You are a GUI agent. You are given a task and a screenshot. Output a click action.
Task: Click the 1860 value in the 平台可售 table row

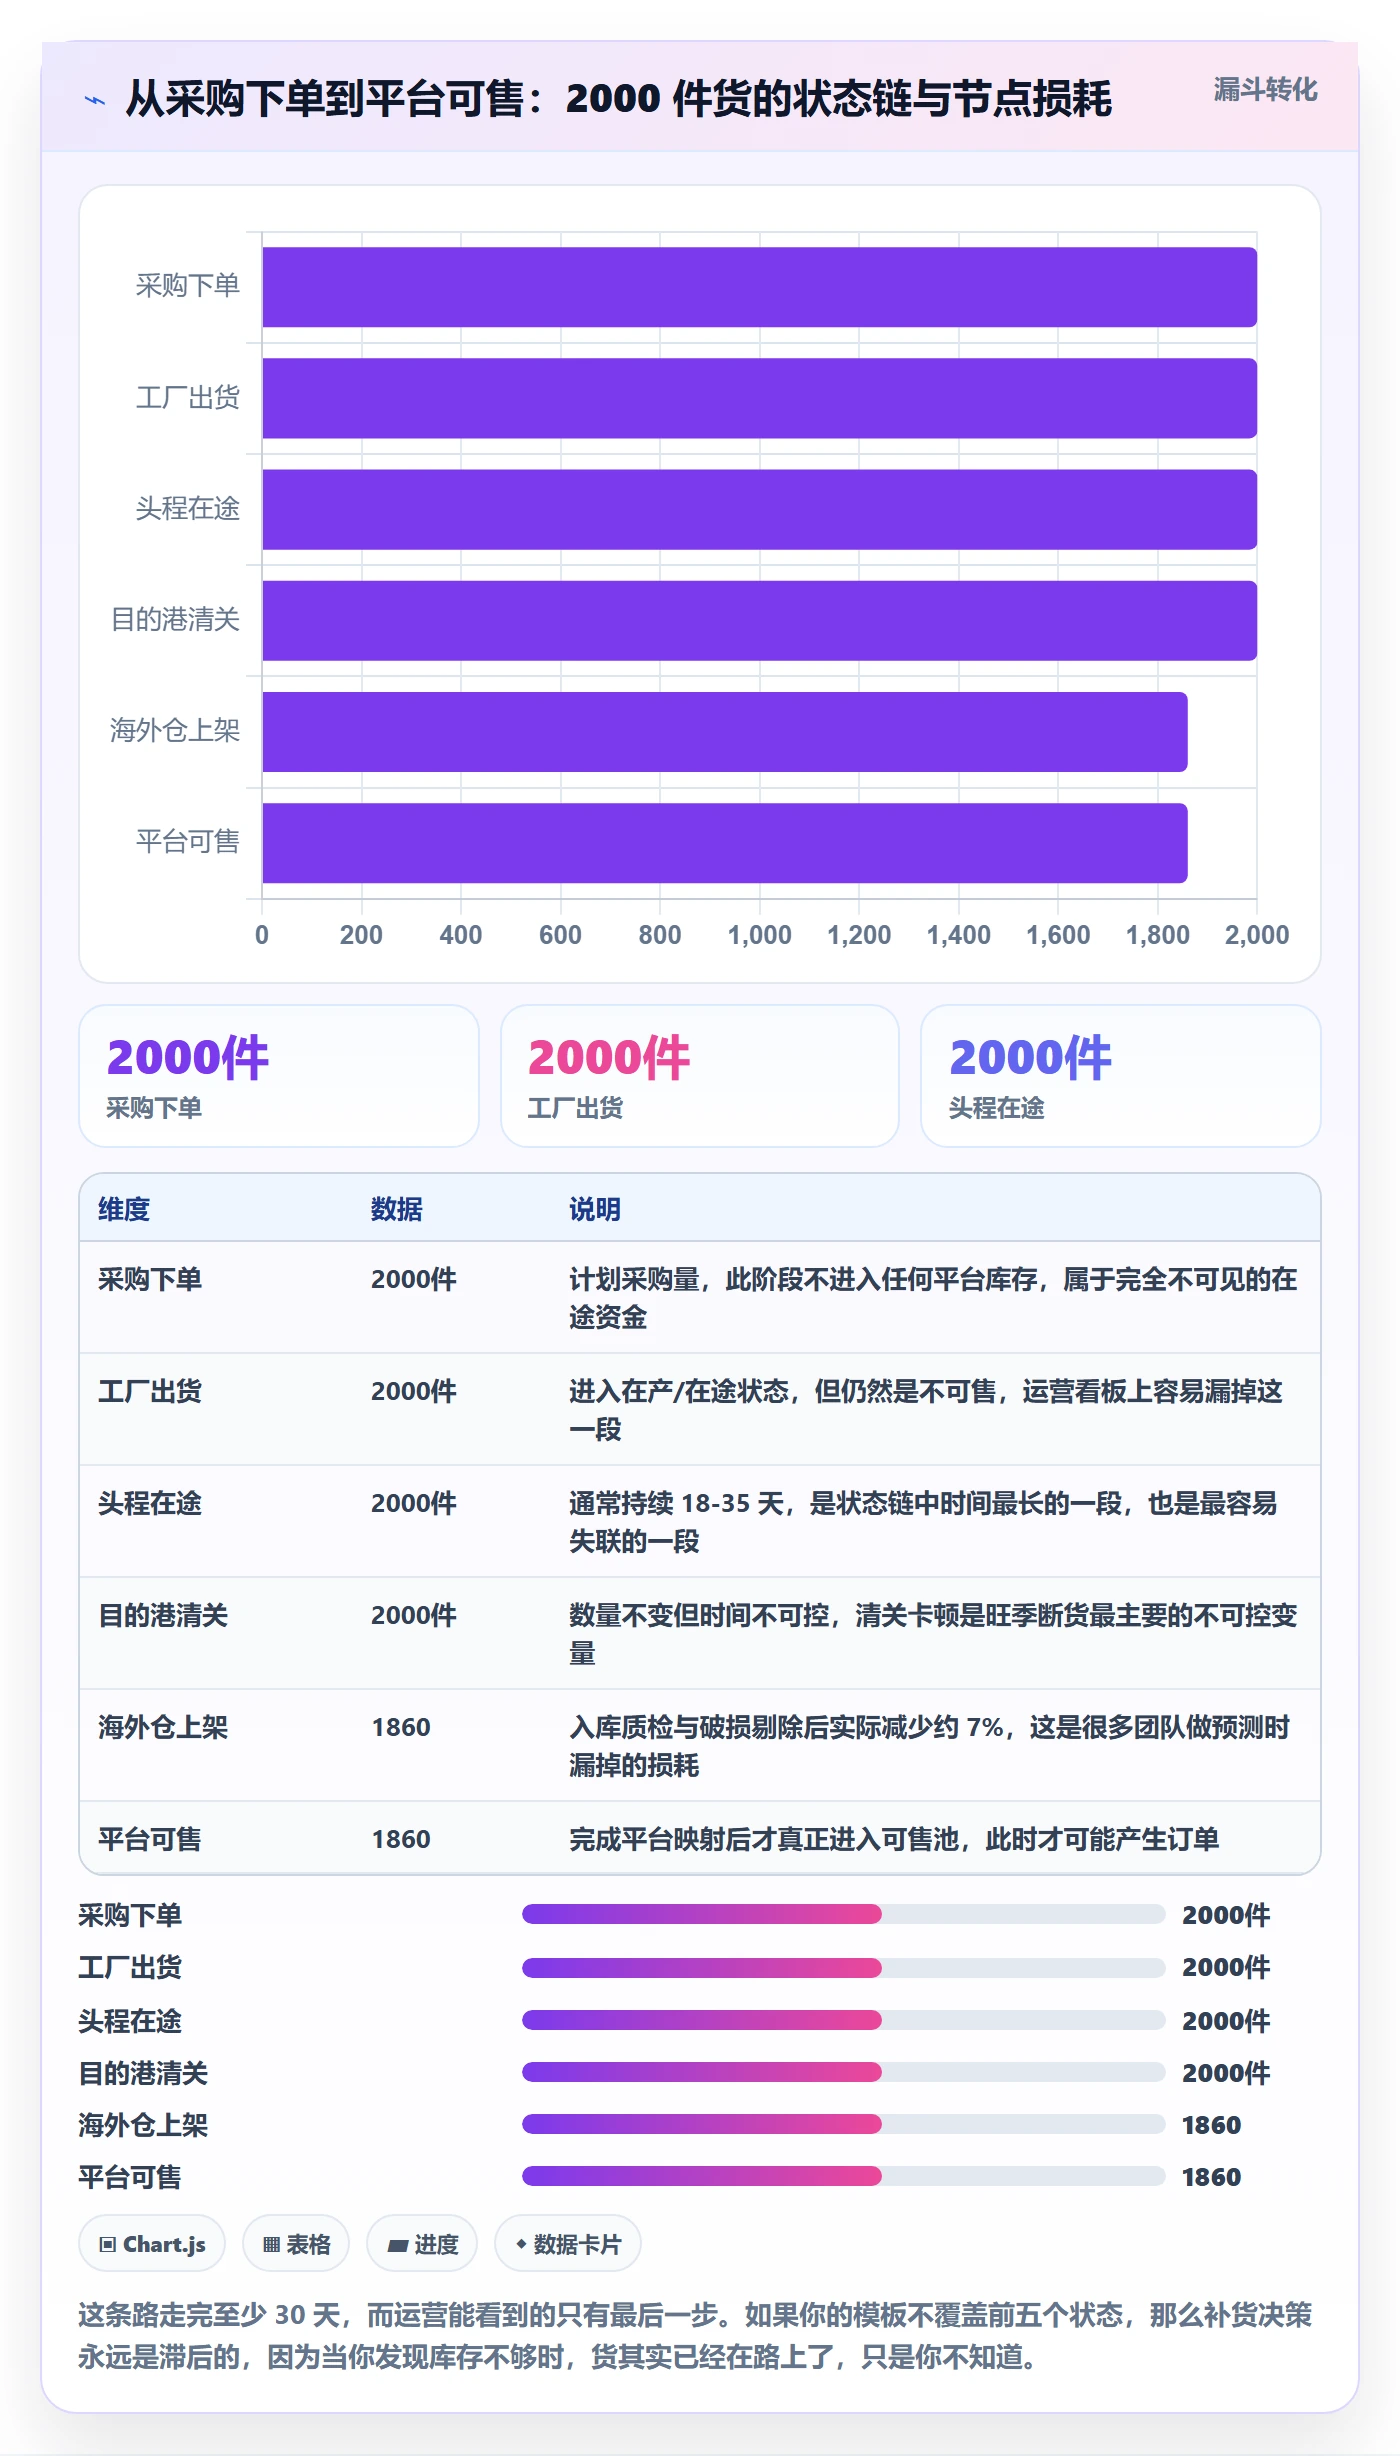401,1839
